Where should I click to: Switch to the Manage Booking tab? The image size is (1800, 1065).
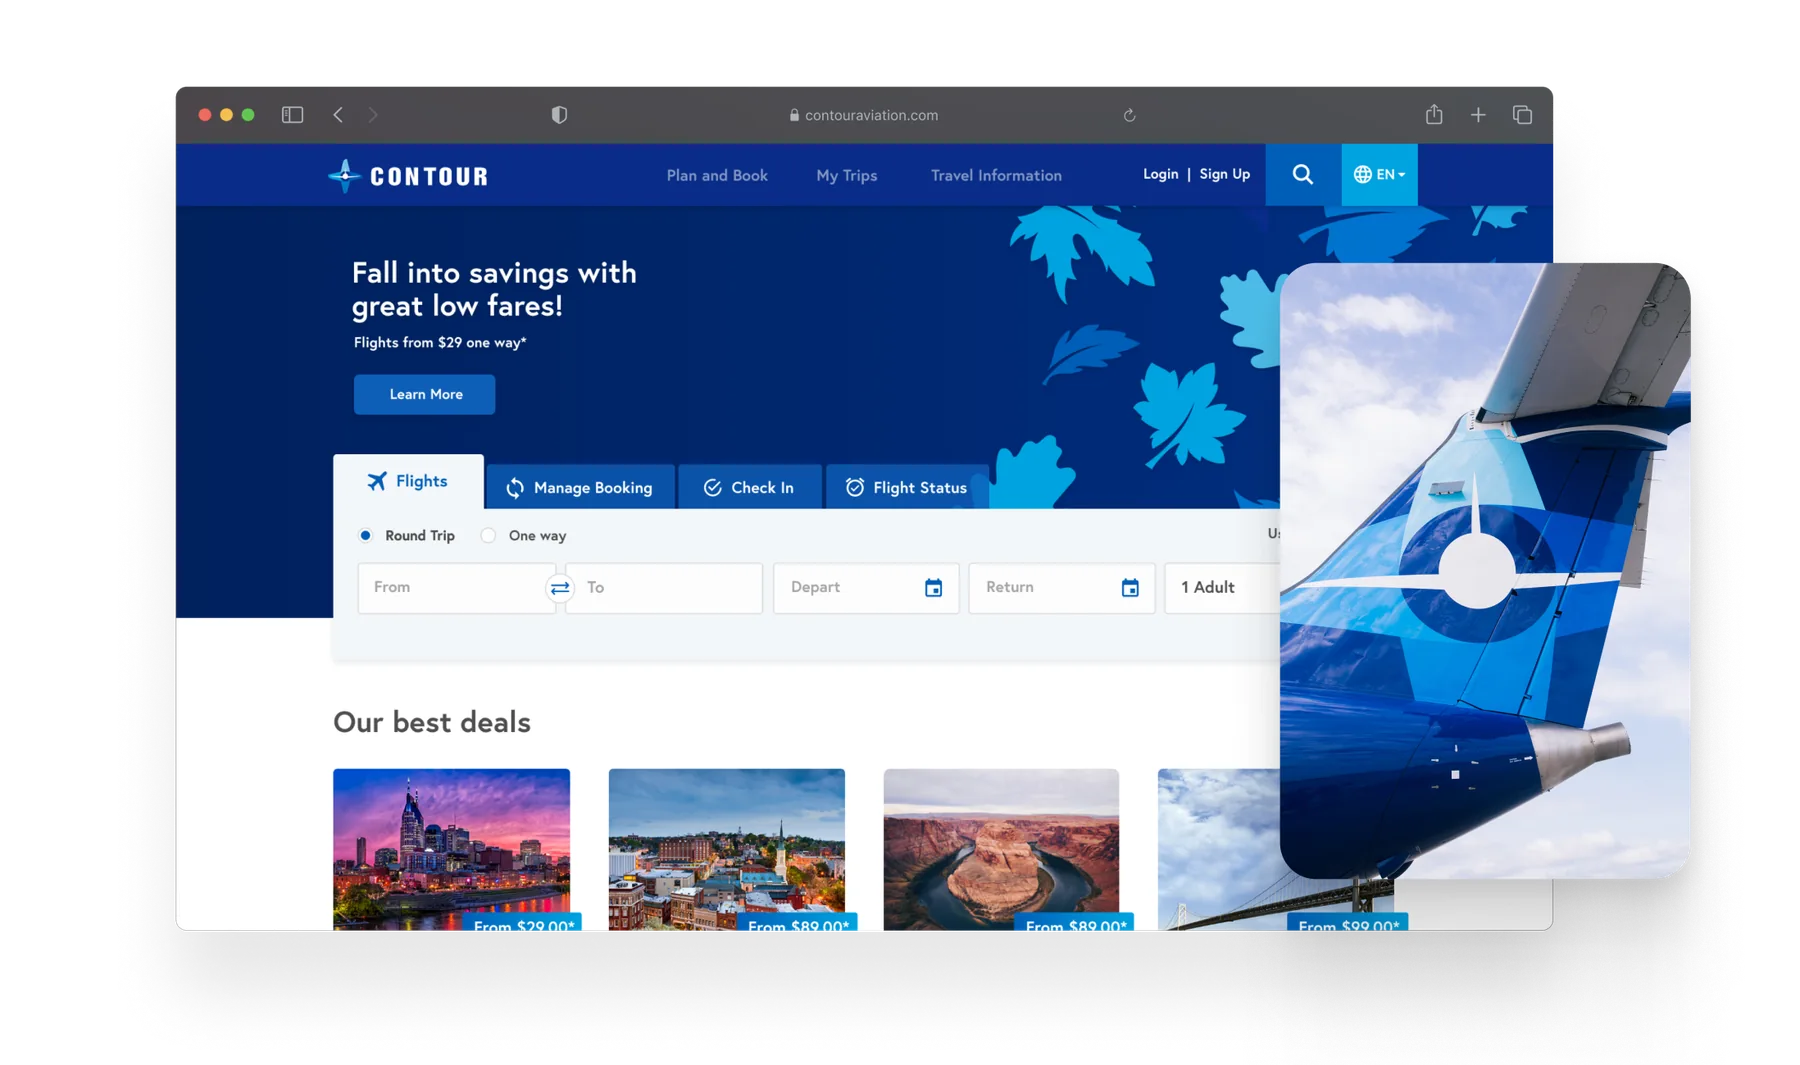580,487
